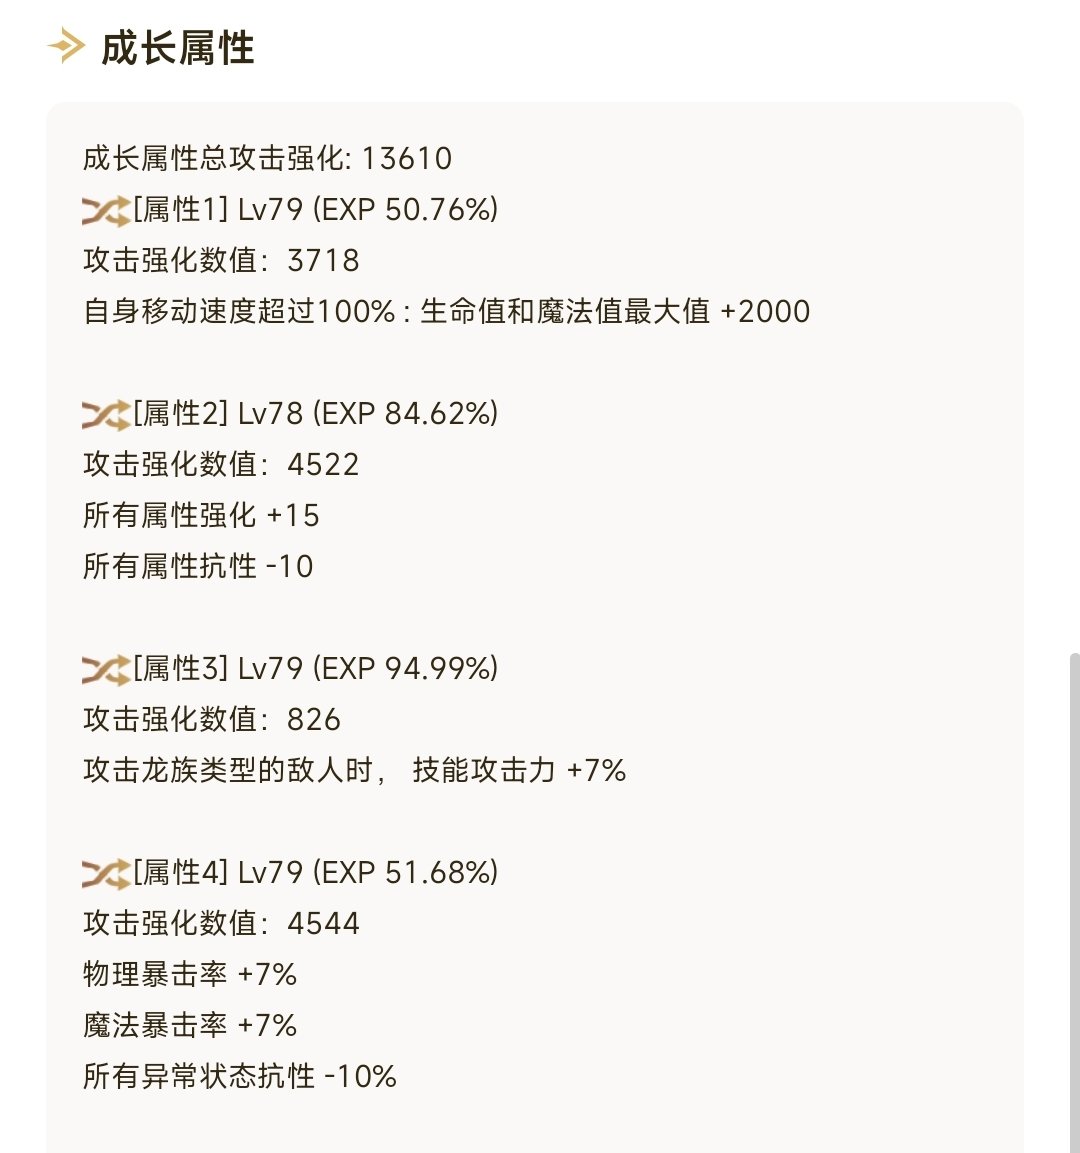The height and width of the screenshot is (1153, 1080).
Task: Click the 所有属性强化 +15 line
Action: coord(201,515)
